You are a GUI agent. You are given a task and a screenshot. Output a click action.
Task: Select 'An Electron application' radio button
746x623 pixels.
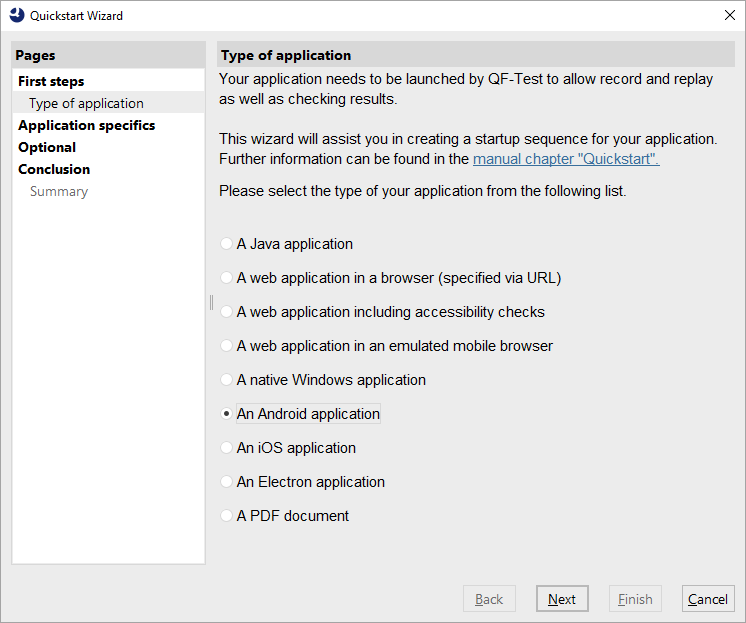pyautogui.click(x=227, y=482)
